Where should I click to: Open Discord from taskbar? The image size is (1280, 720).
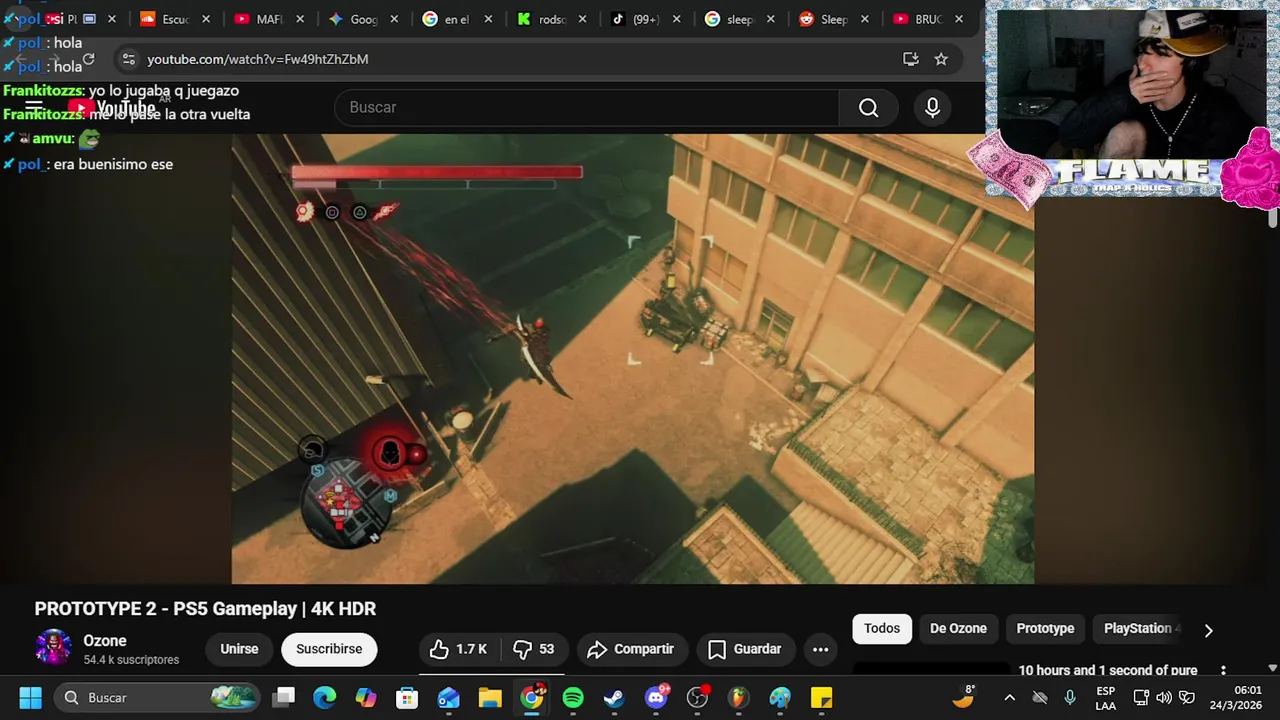(656, 697)
